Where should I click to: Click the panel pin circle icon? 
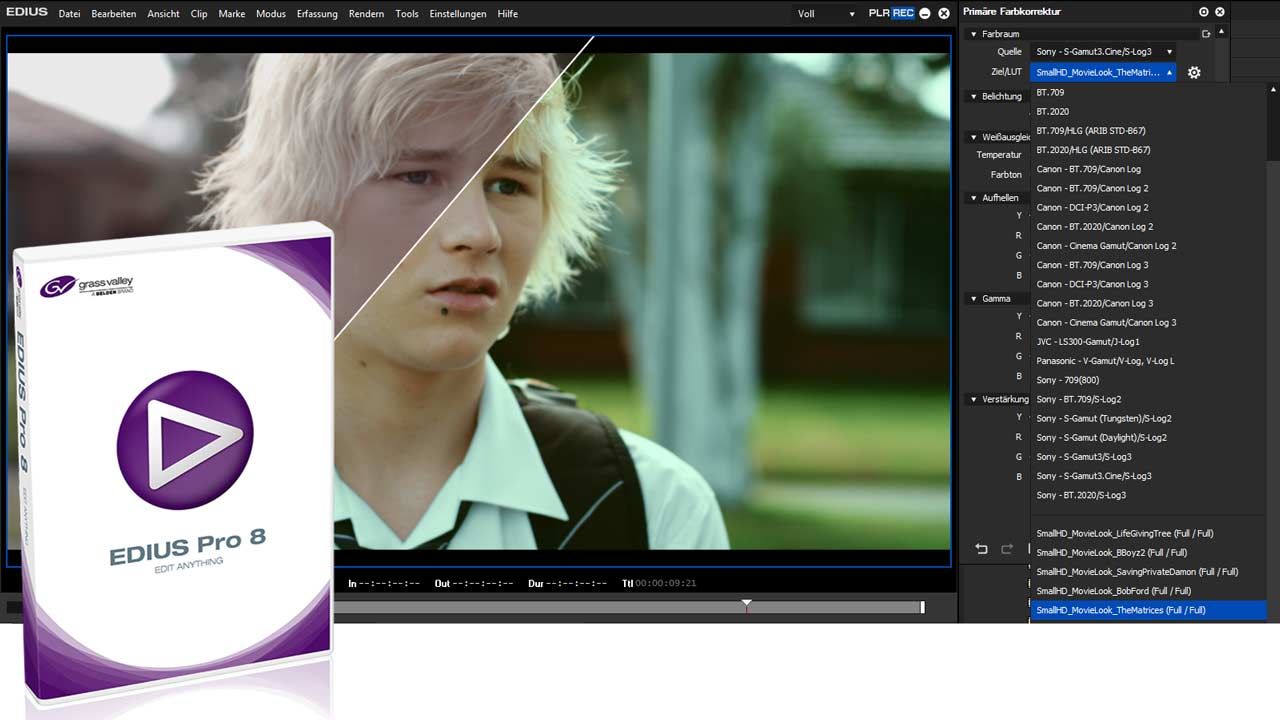pyautogui.click(x=1203, y=12)
